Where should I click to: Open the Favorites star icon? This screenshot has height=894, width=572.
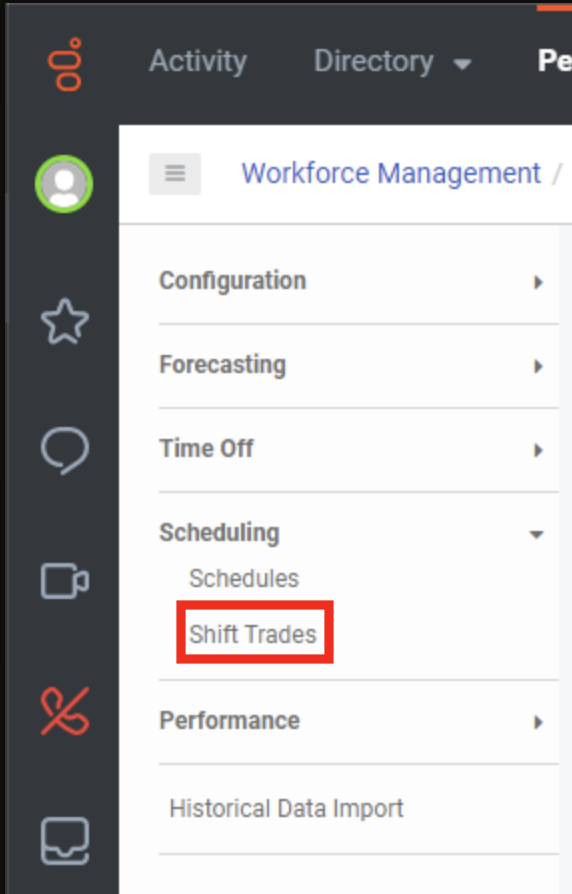tap(65, 322)
